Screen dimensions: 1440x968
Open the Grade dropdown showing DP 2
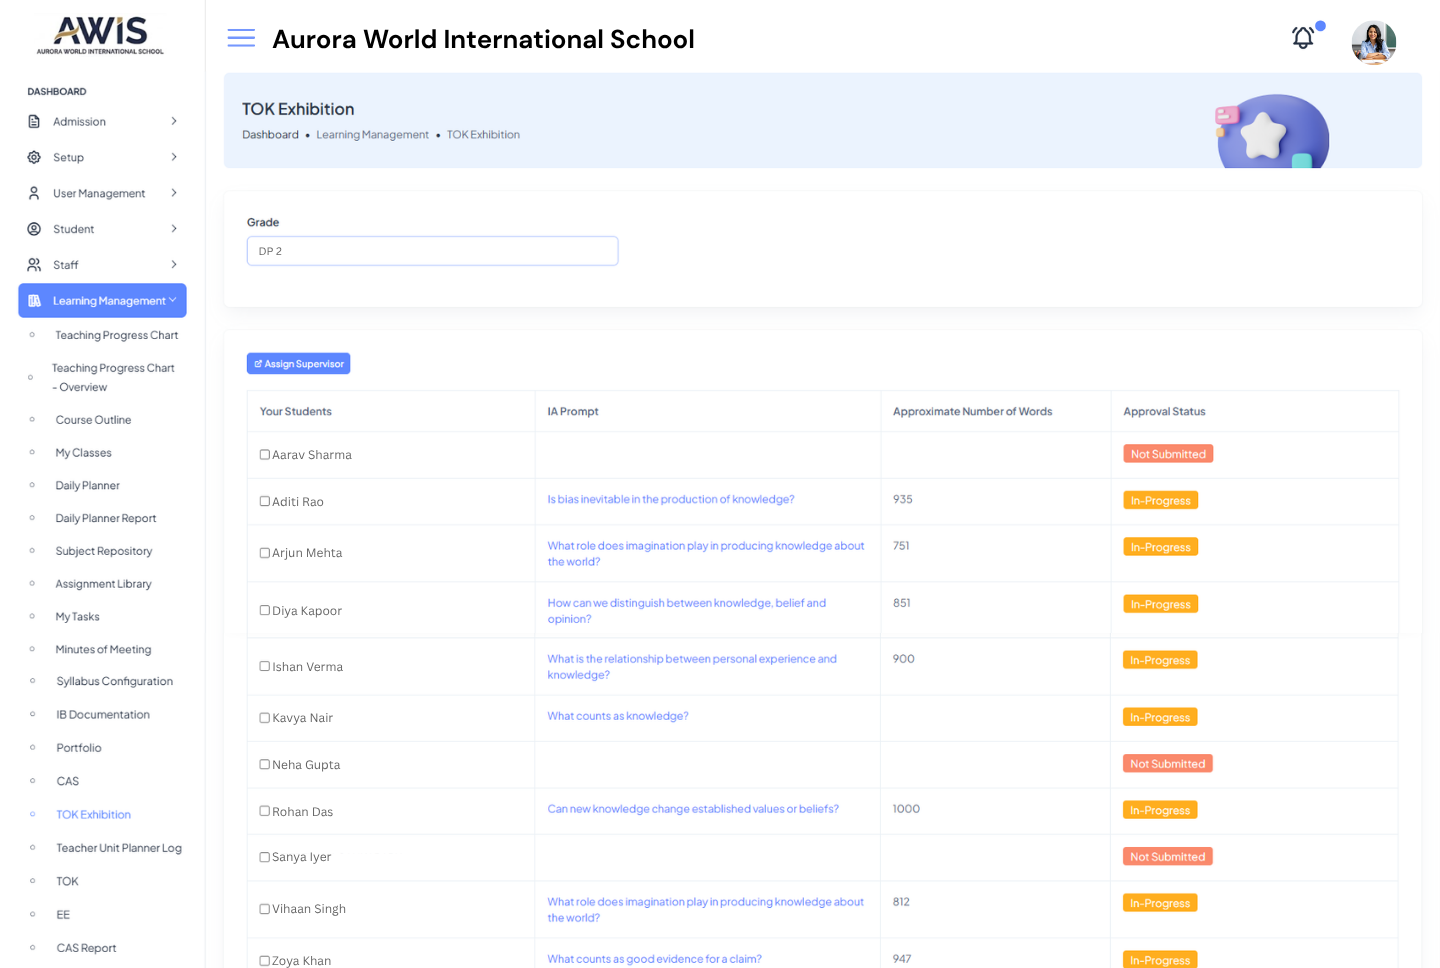[432, 251]
